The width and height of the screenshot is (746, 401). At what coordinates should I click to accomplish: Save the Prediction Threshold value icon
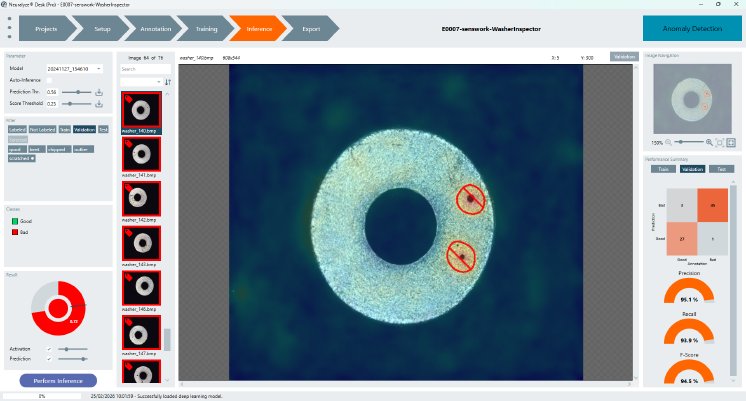coord(99,92)
